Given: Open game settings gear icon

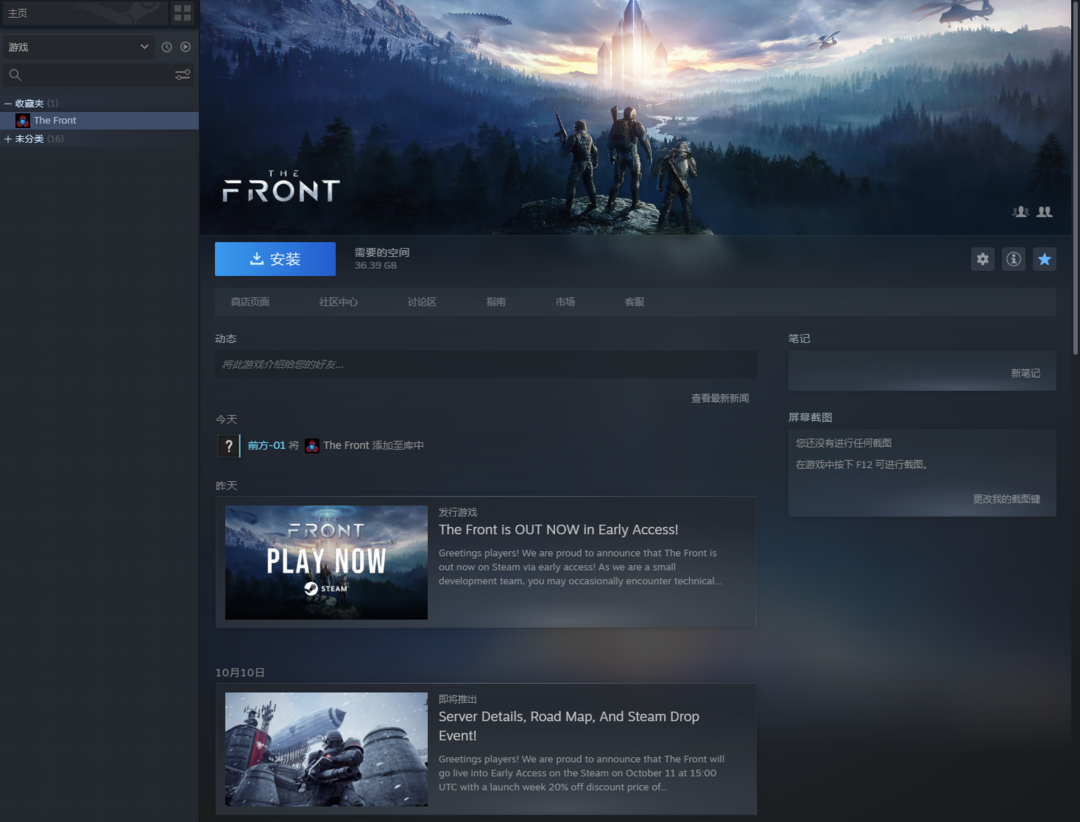Looking at the screenshot, I should [982, 259].
